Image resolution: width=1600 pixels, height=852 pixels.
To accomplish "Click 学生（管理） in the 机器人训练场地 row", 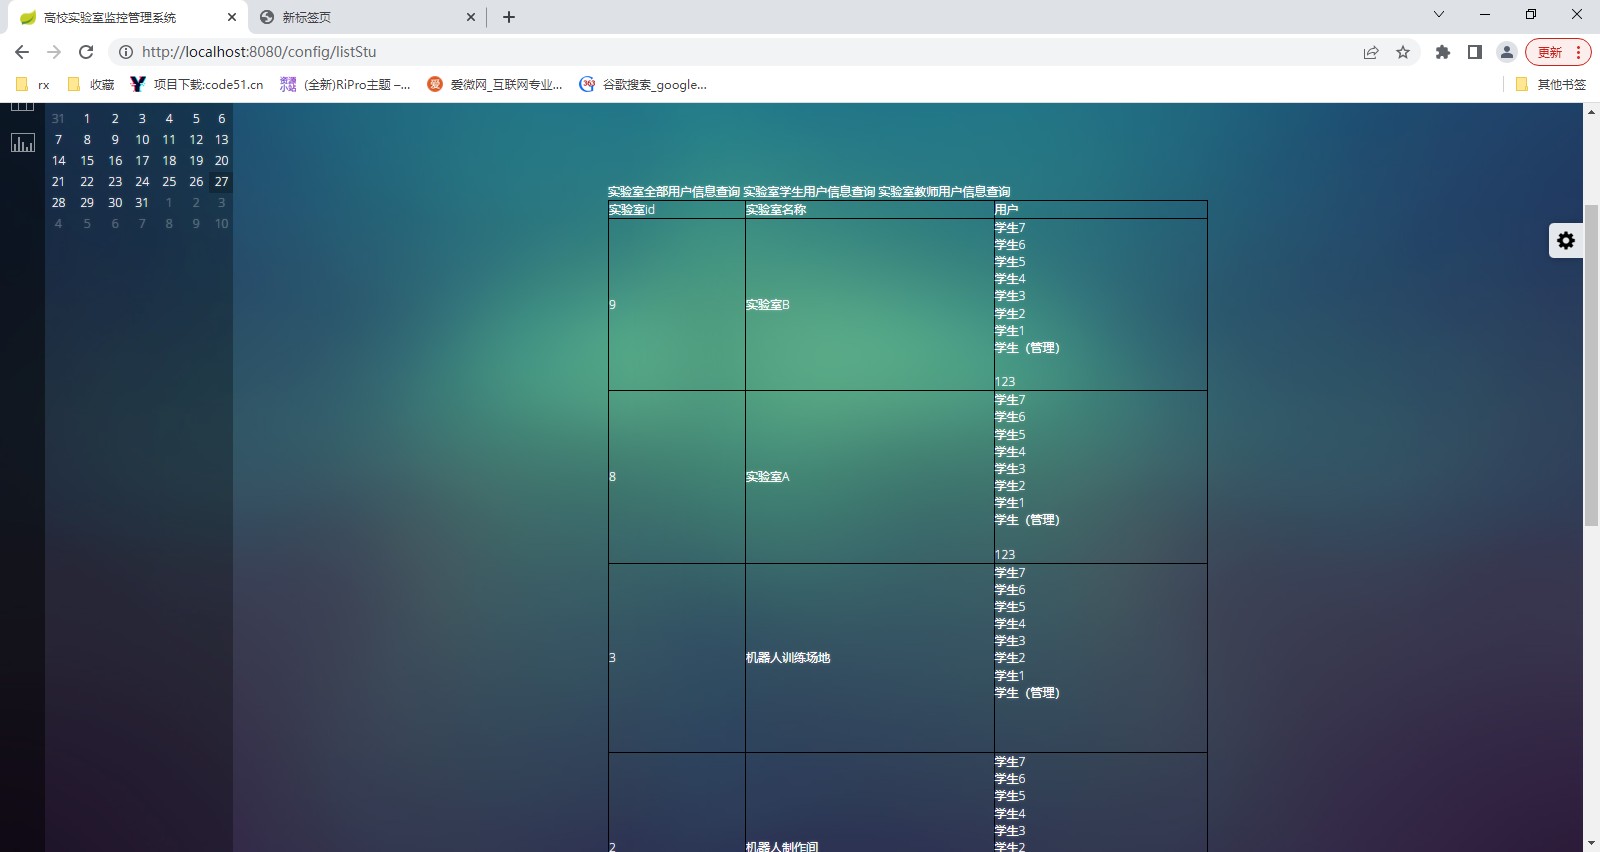I will (1027, 693).
